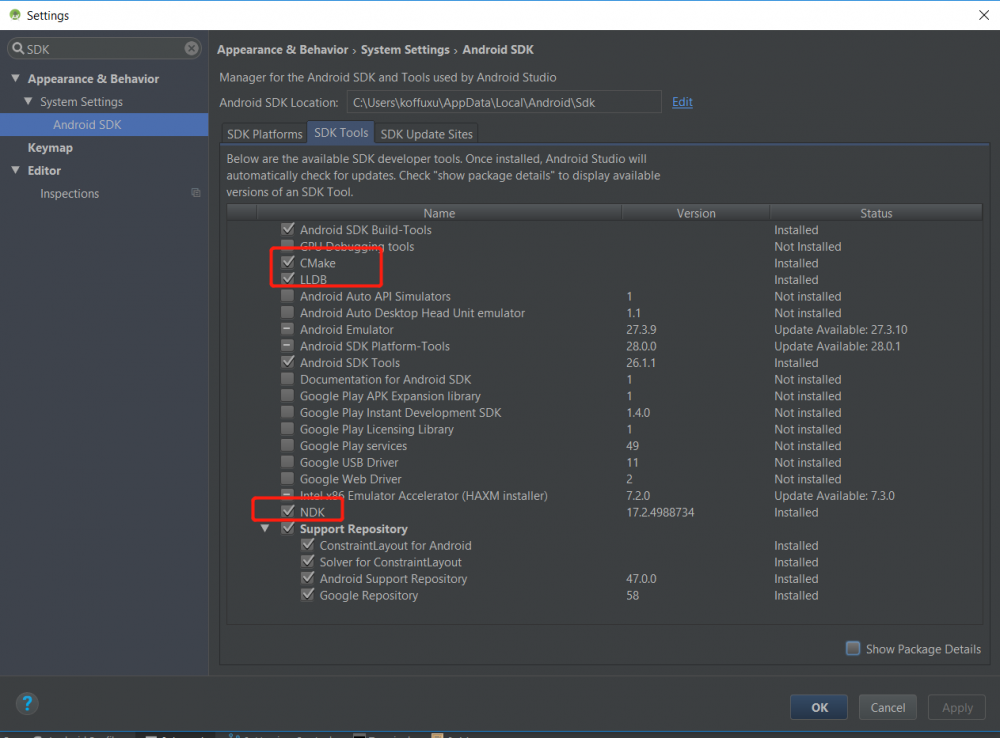The height and width of the screenshot is (738, 1000).
Task: Check Android Auto Desktop Head Unit emulator
Action: (x=288, y=312)
